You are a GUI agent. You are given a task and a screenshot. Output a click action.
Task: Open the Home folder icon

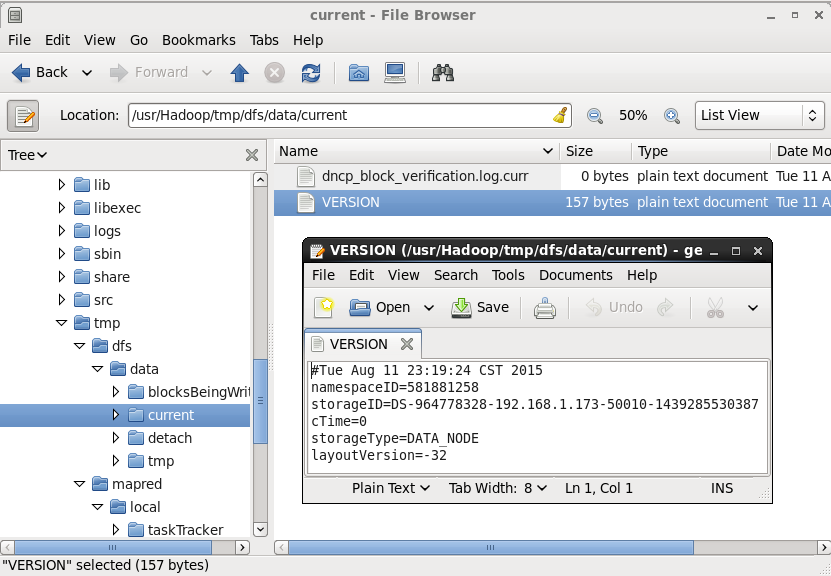pos(359,73)
